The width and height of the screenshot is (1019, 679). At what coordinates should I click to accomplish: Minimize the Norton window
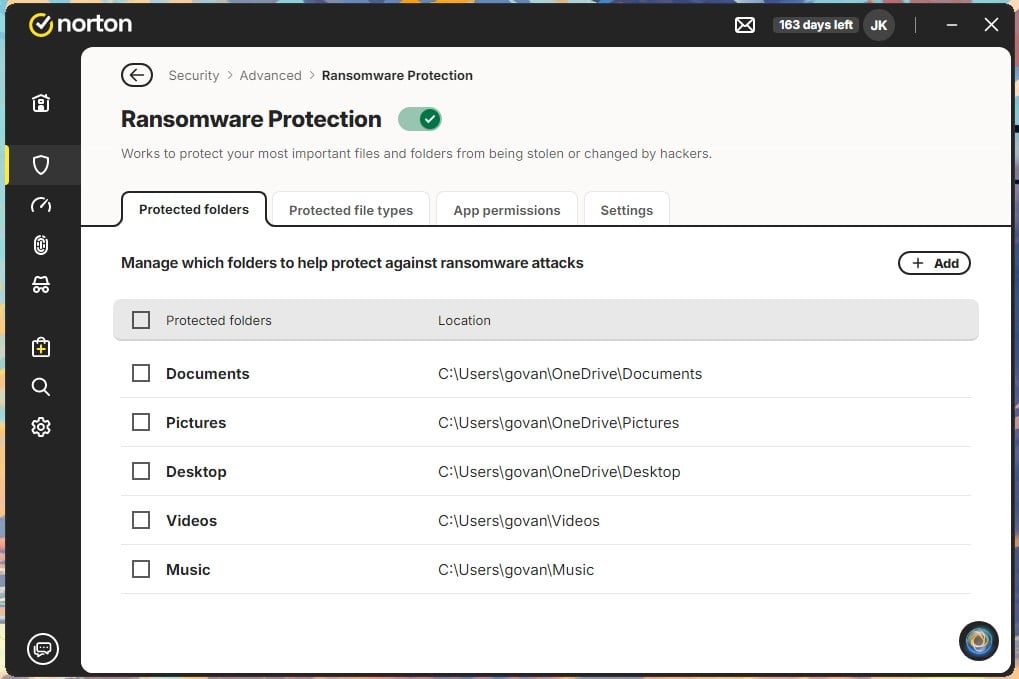point(951,25)
